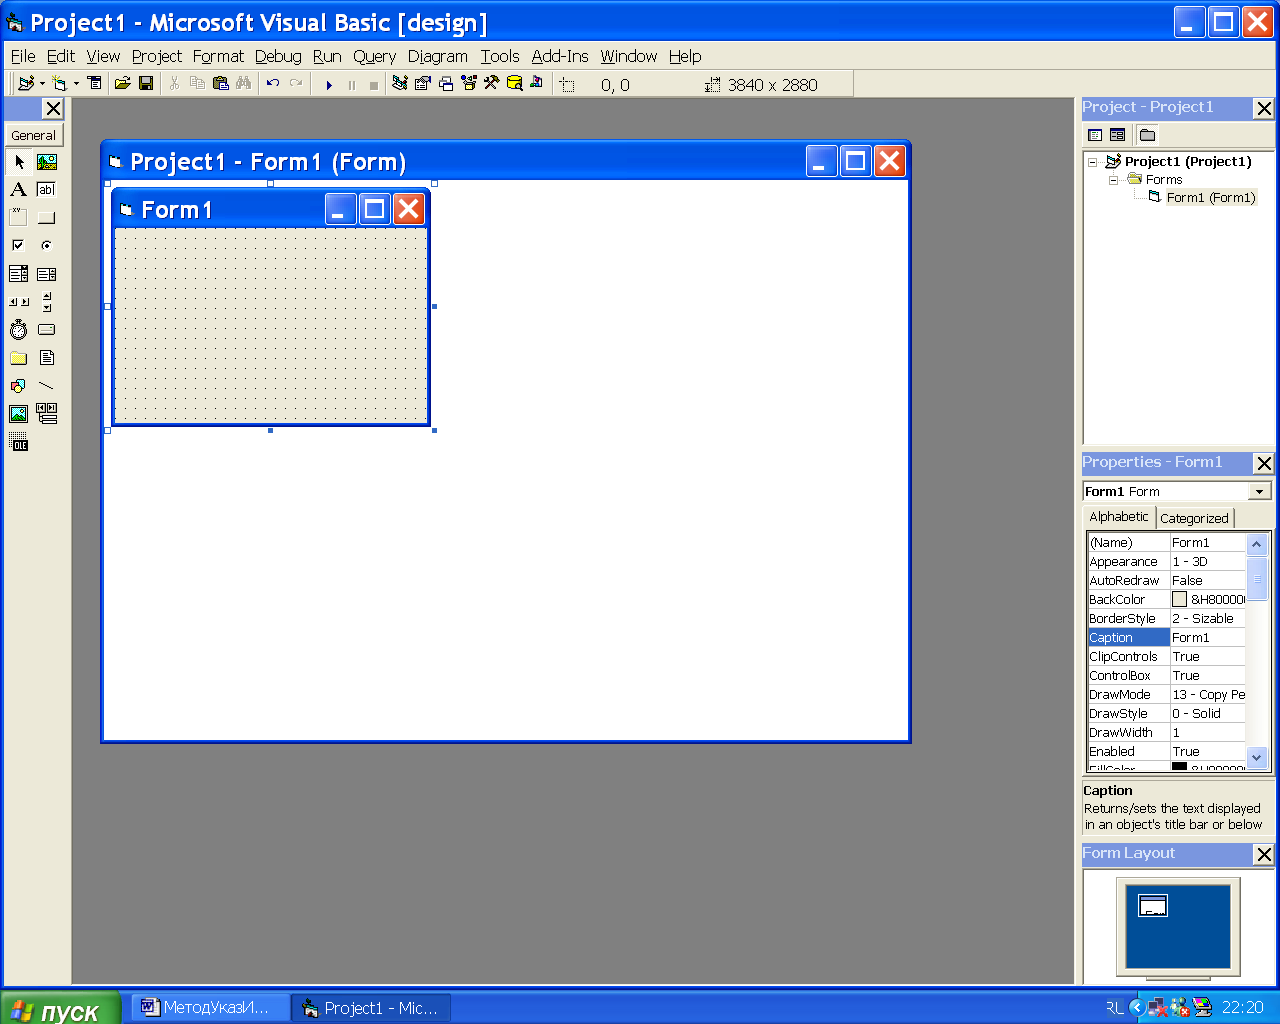Select the ListBox control tool
Image resolution: width=1280 pixels, height=1024 pixels.
point(47,274)
